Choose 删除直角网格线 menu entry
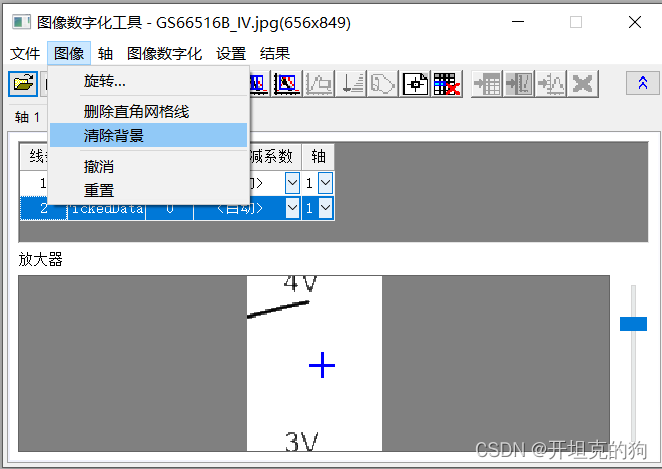The image size is (662, 469). point(149,111)
